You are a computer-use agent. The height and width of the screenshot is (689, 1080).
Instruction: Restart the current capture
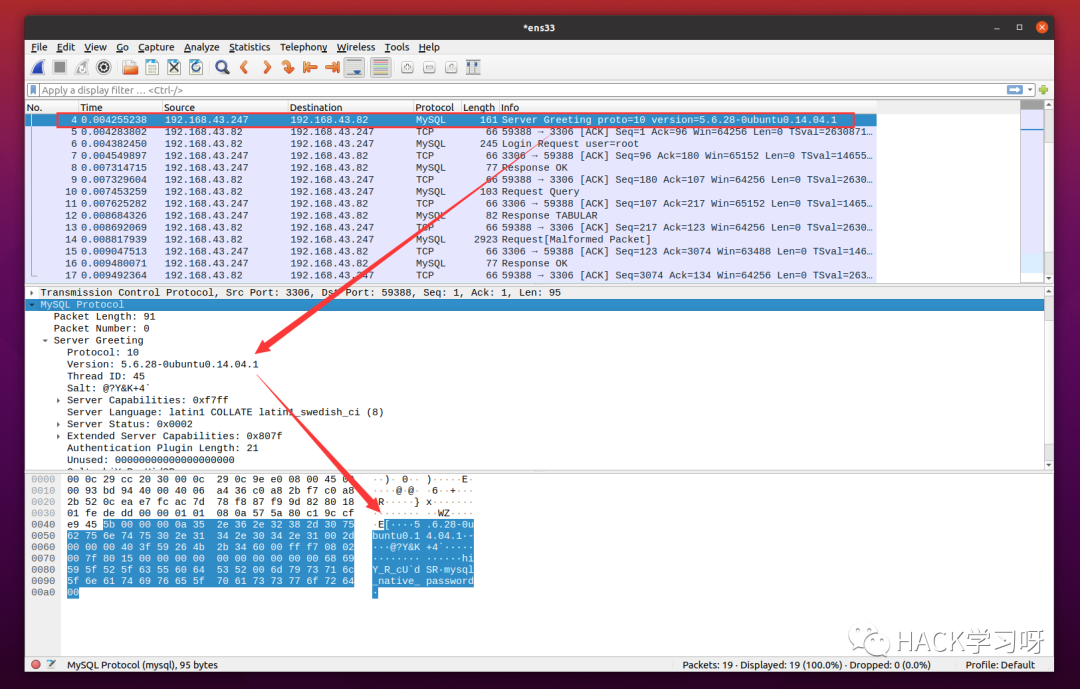(x=82, y=68)
